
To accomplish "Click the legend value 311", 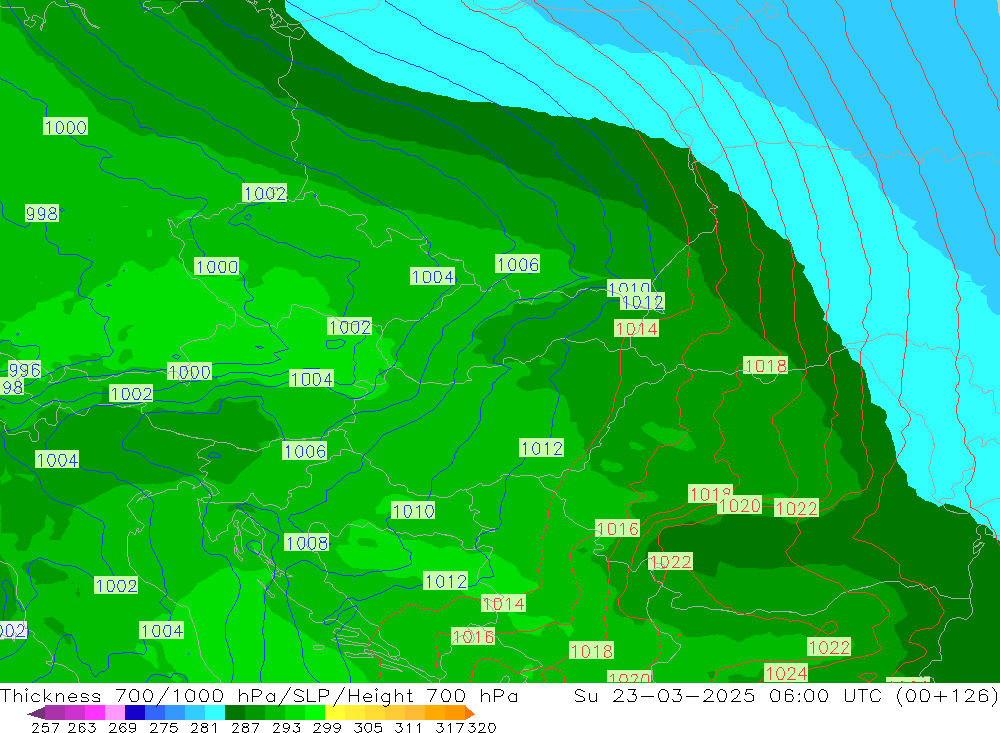I will click(407, 727).
